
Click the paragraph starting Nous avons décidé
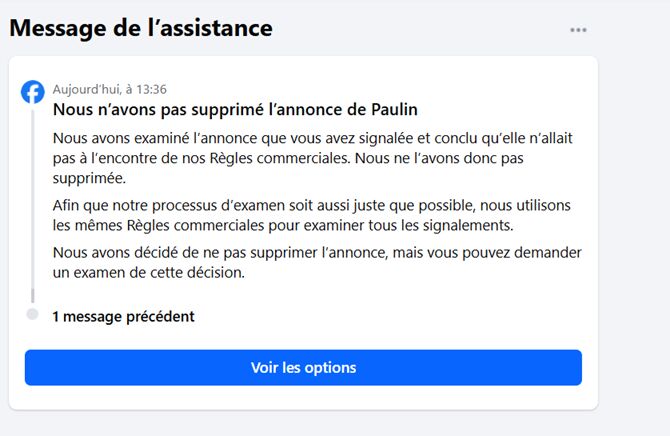pyautogui.click(x=317, y=262)
